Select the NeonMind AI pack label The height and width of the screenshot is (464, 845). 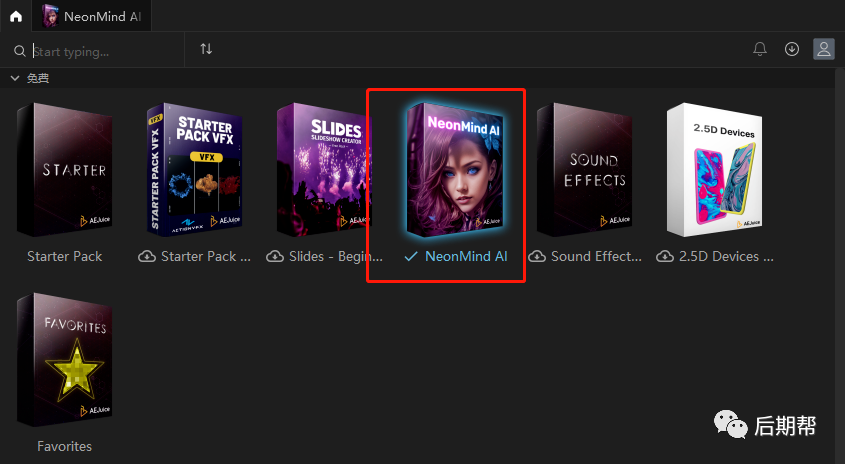(x=466, y=257)
